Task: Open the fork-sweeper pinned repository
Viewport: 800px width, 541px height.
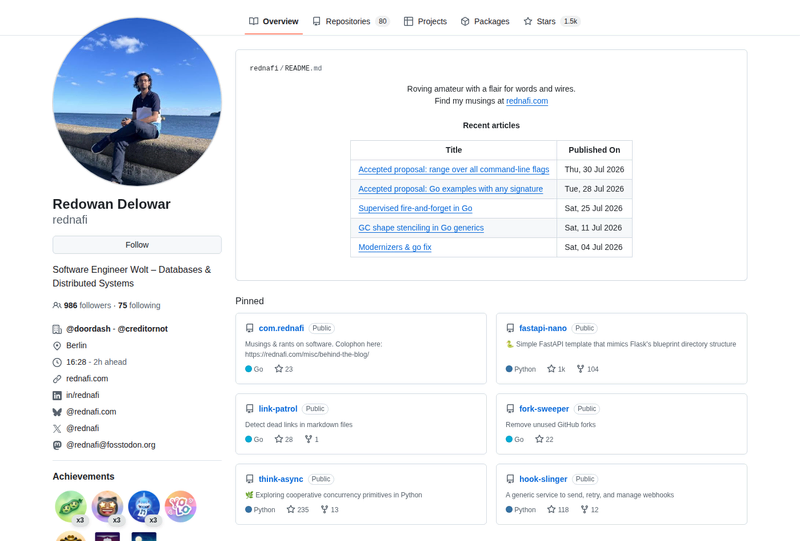Action: pos(544,409)
